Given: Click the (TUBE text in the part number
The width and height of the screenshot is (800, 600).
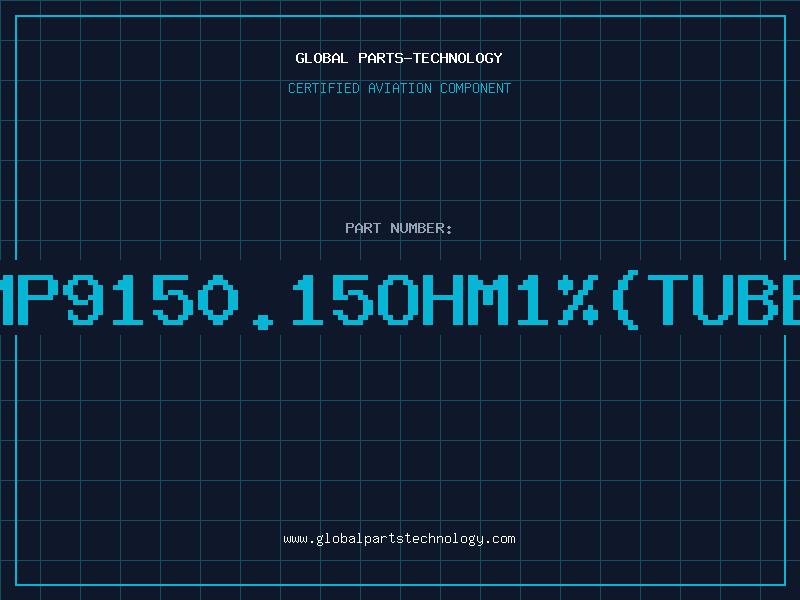Looking at the screenshot, I should click(706, 300).
